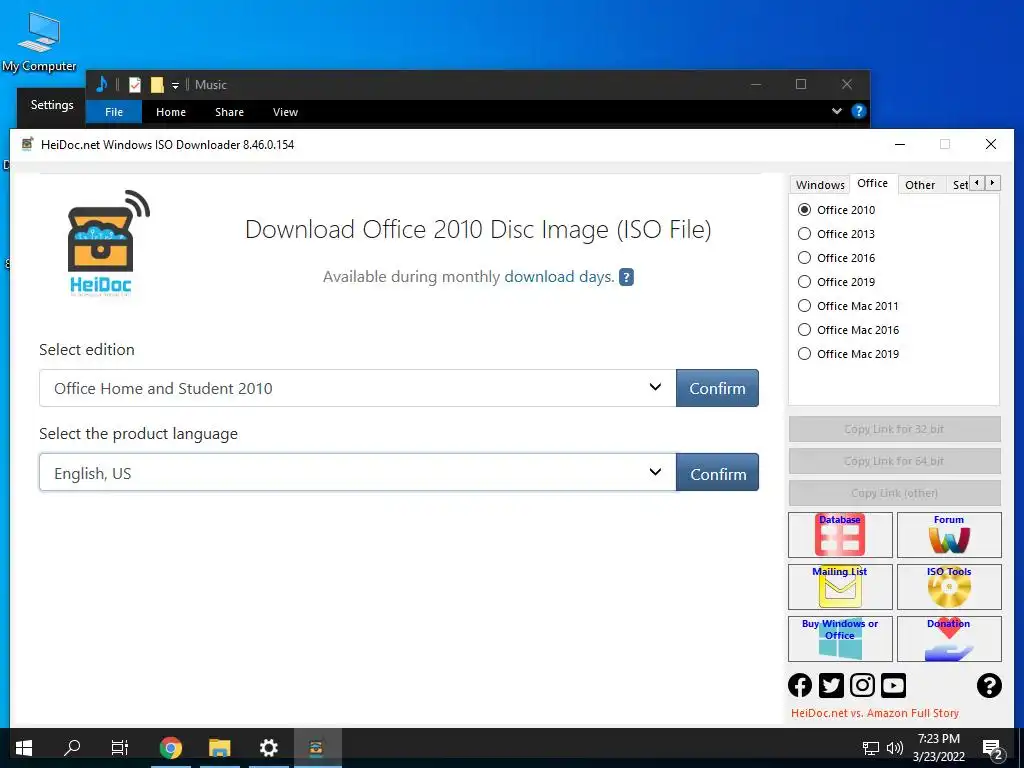The width and height of the screenshot is (1024, 768).
Task: Open Share tab in Music window
Action: 229,112
